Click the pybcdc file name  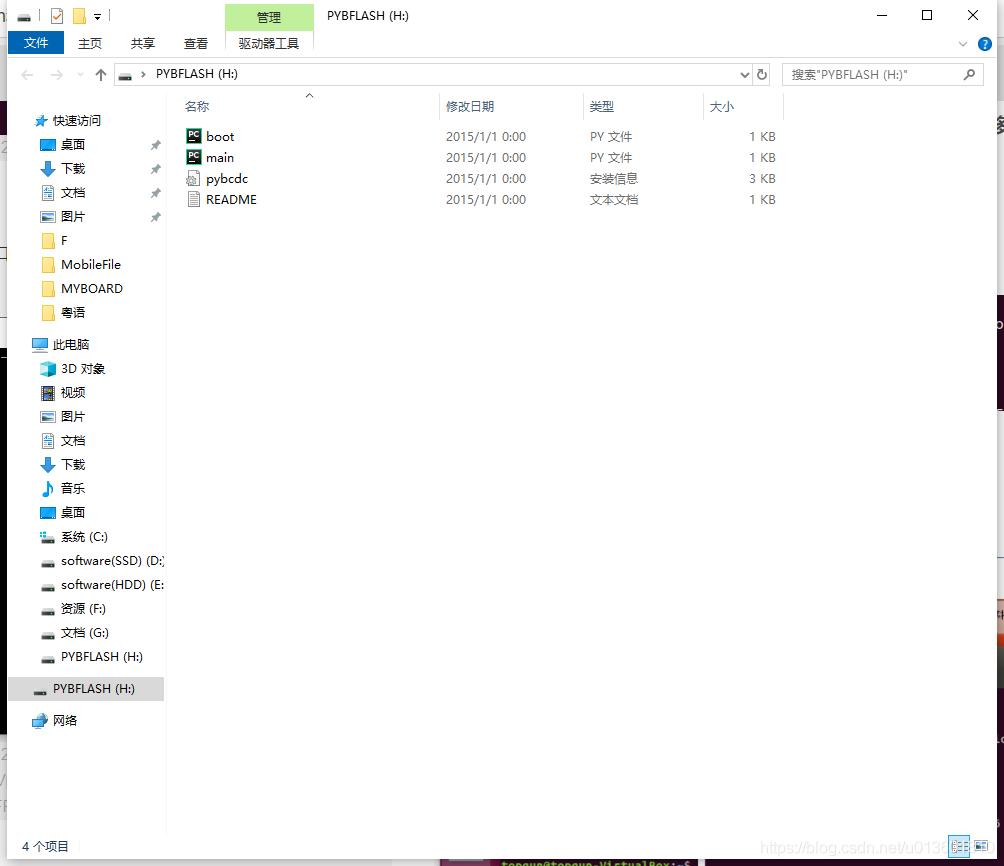[x=227, y=179]
